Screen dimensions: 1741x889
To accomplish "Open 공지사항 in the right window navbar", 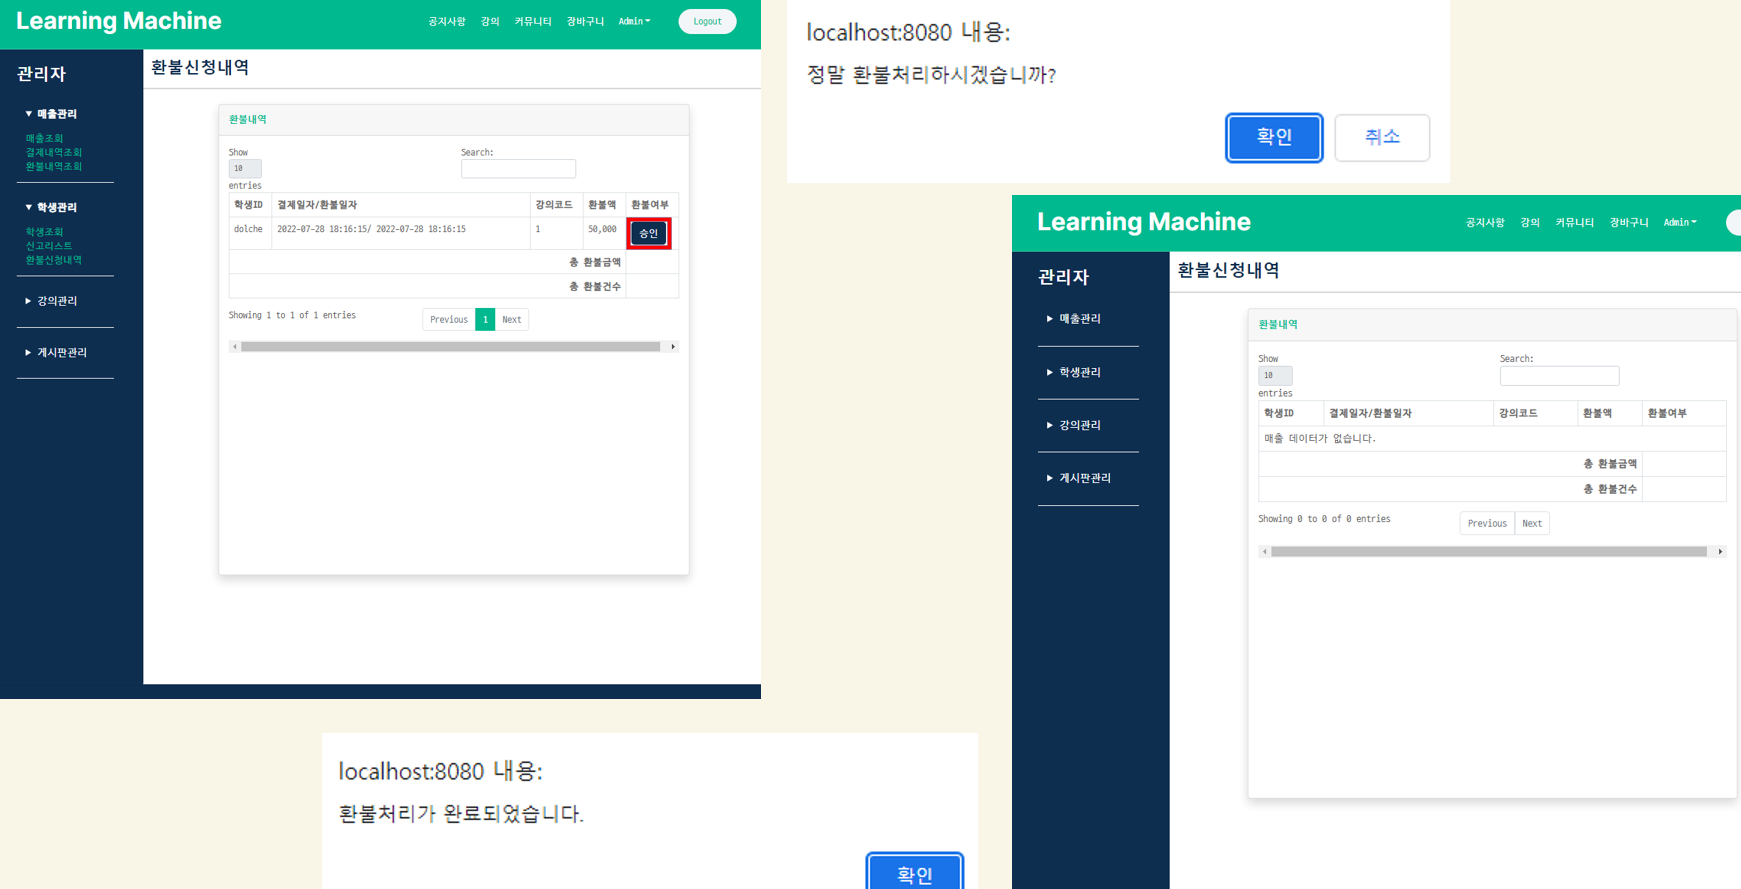I will [x=1485, y=222].
